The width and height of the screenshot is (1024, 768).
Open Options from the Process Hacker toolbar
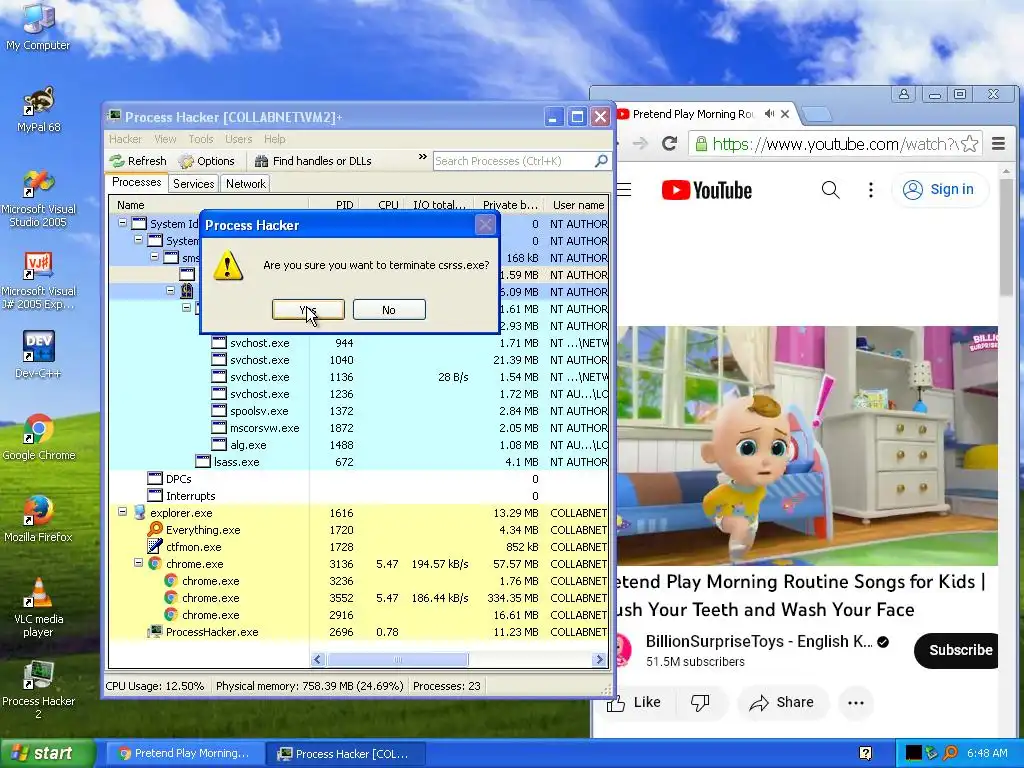(x=207, y=161)
